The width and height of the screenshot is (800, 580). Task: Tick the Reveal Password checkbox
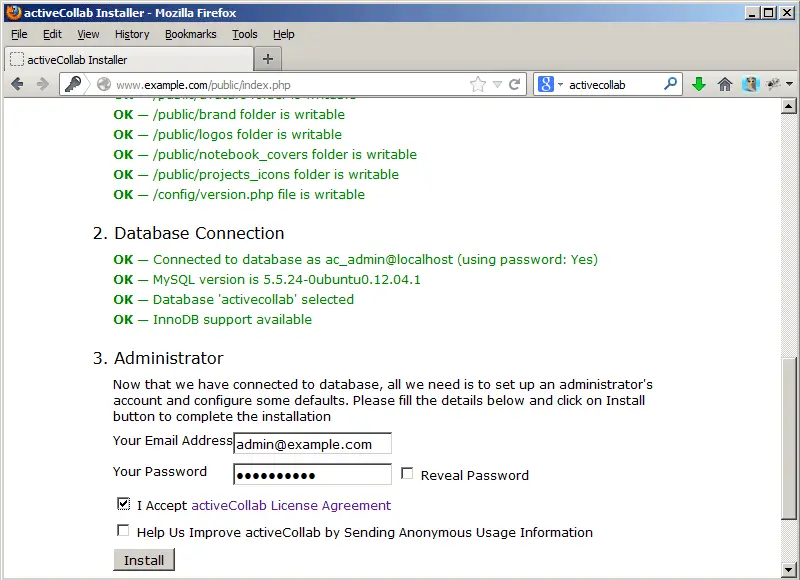pyautogui.click(x=407, y=473)
